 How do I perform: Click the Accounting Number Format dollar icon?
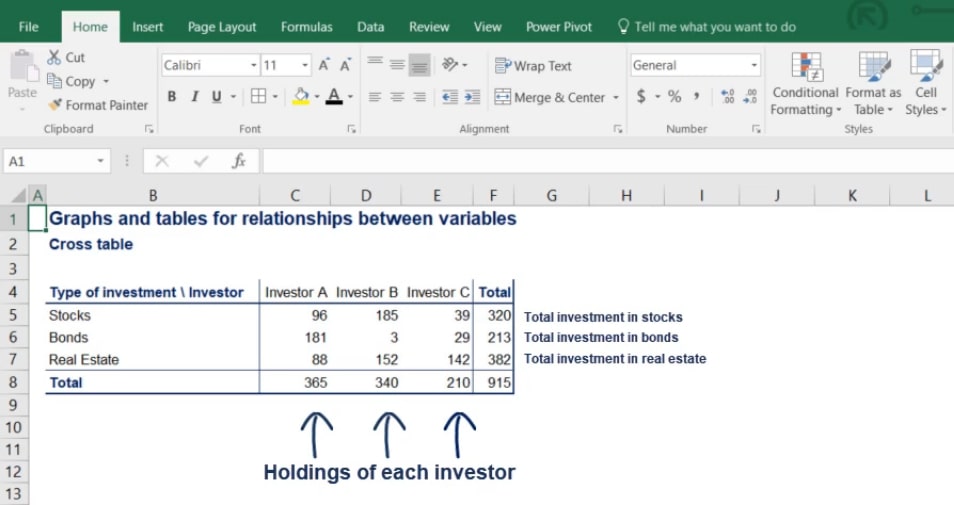[641, 97]
